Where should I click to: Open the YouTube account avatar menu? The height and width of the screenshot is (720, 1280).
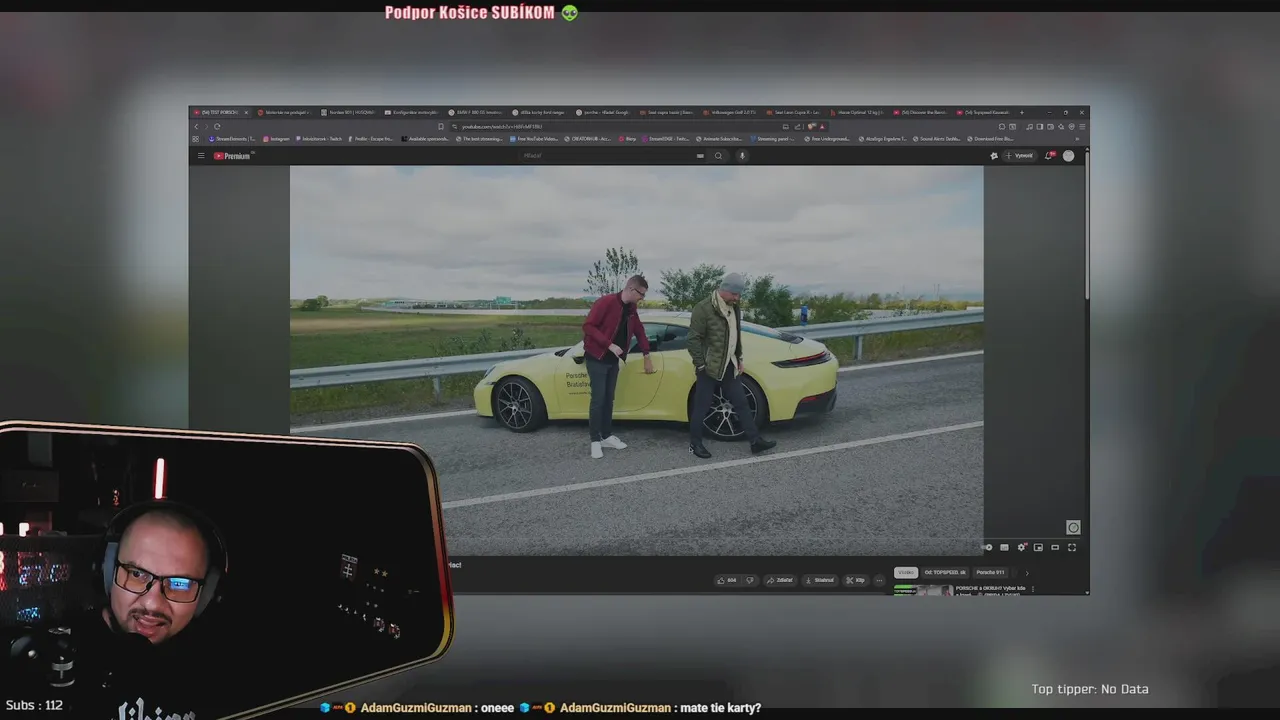tap(1068, 156)
